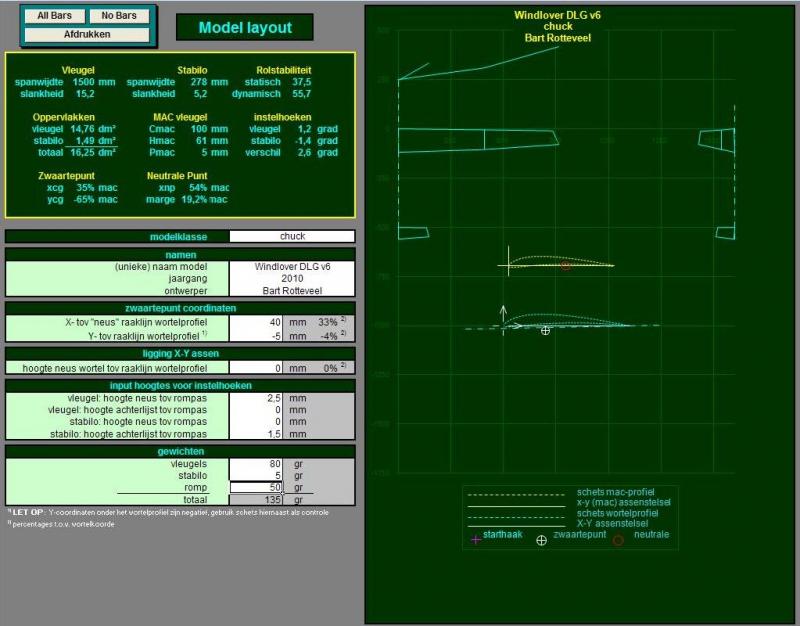Click the legend entry schets wortelprofiel
The height and width of the screenshot is (626, 800).
coord(617,513)
